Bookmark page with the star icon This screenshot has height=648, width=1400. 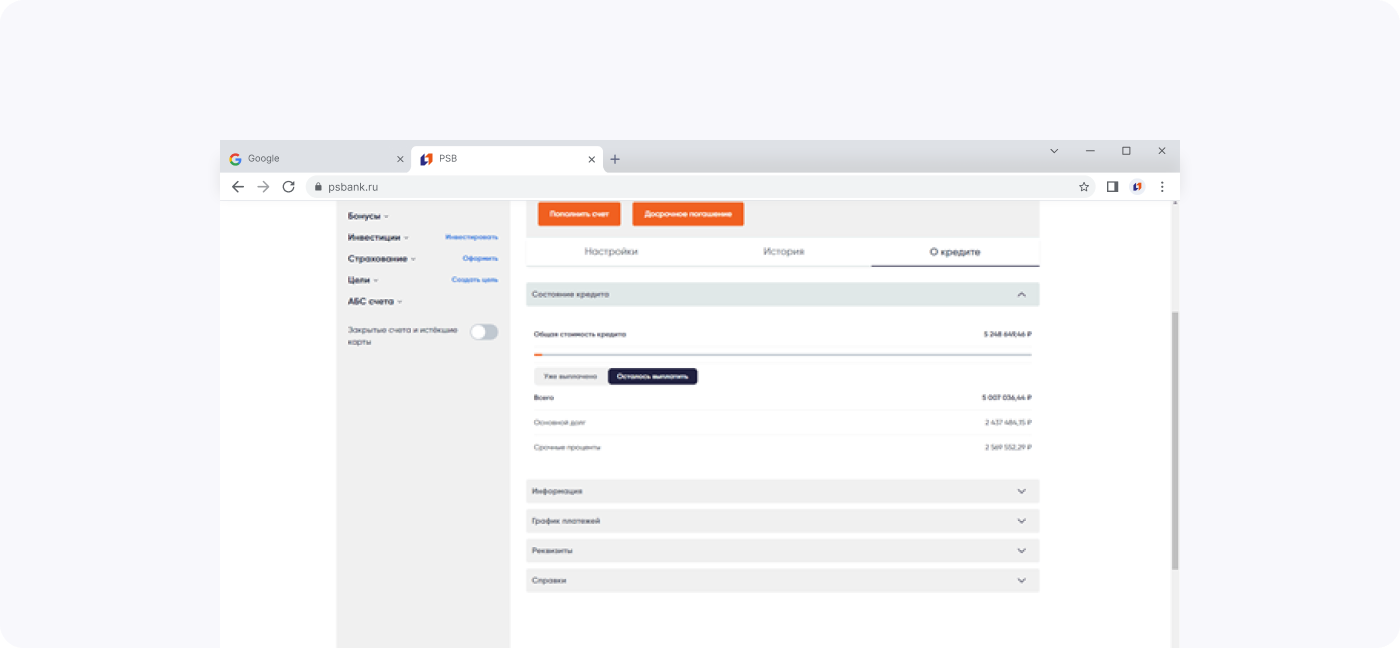point(1084,187)
